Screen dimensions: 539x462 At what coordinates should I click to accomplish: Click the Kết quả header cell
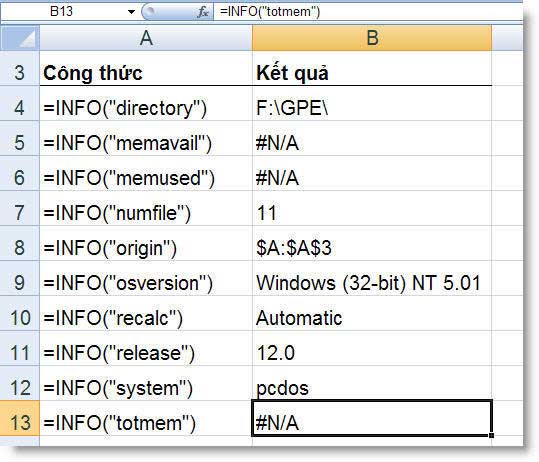pyautogui.click(x=372, y=73)
